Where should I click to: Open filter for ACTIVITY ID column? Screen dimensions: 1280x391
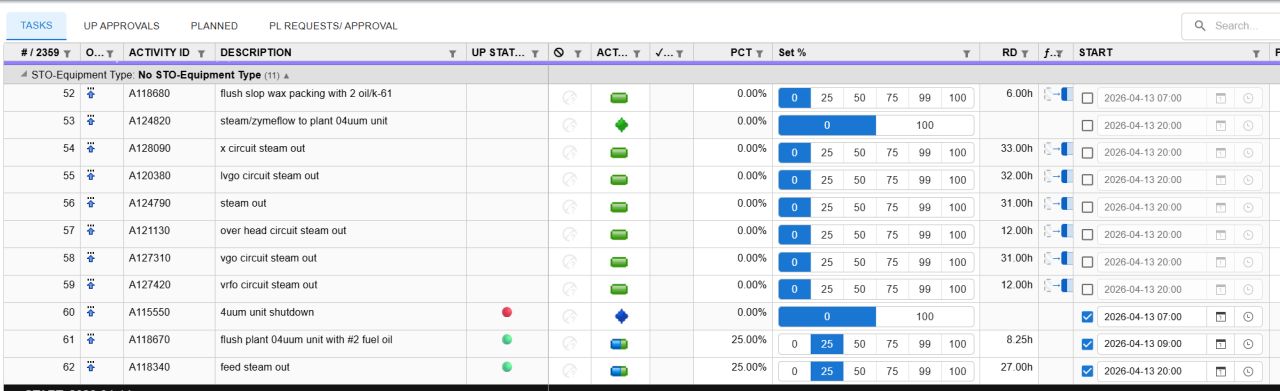point(201,53)
